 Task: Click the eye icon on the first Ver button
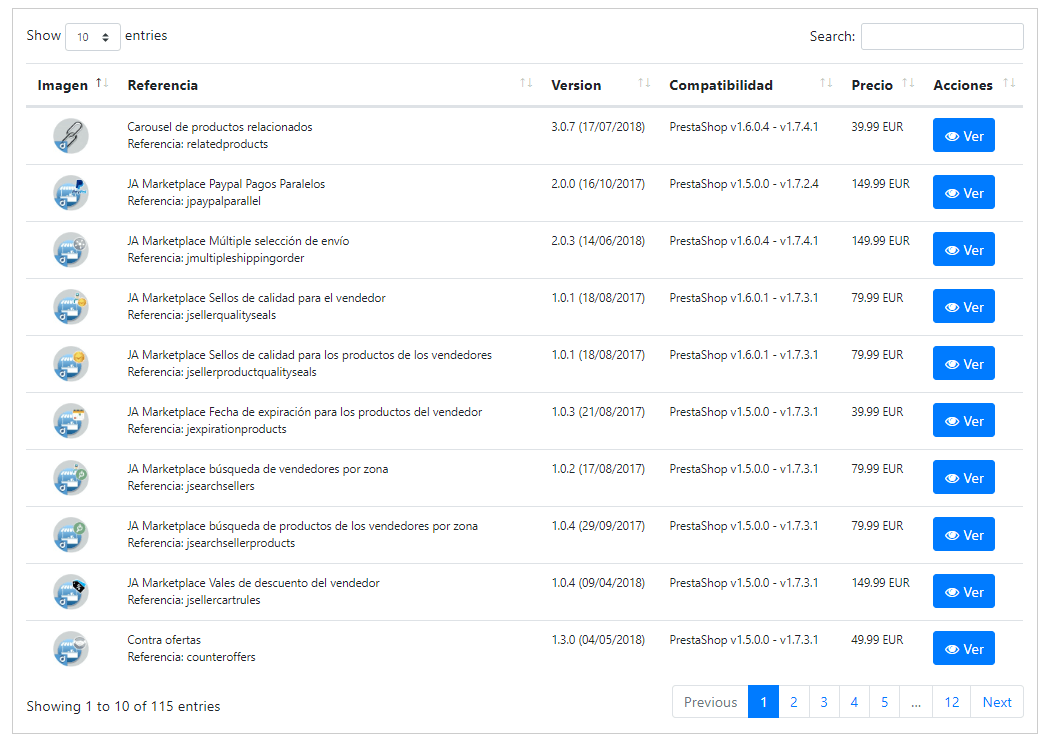click(951, 135)
